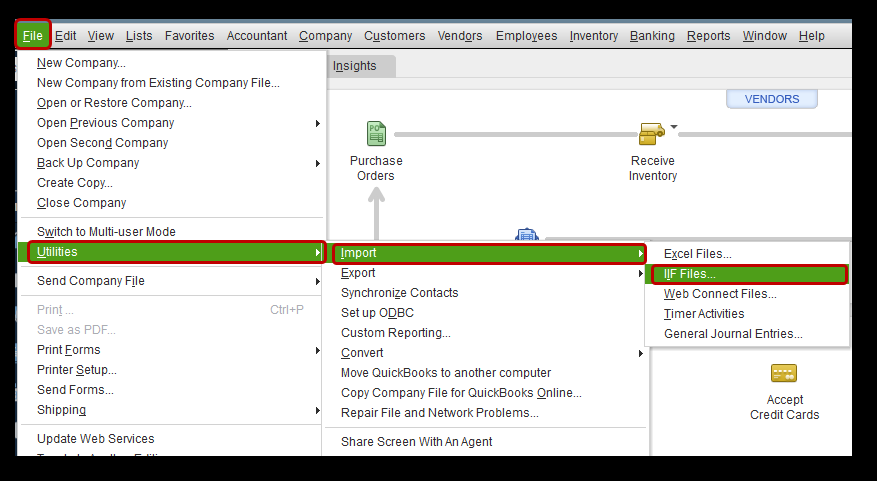Open the Window menu
This screenshot has width=877, height=481.
[x=765, y=36]
